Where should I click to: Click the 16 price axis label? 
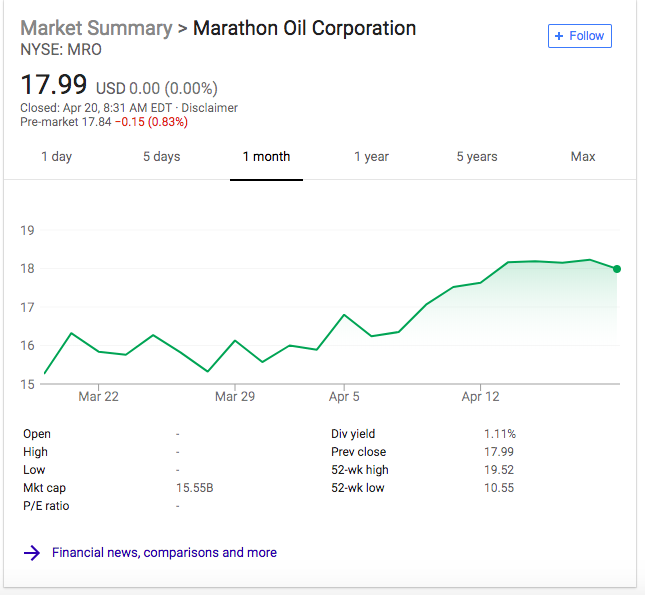point(27,346)
